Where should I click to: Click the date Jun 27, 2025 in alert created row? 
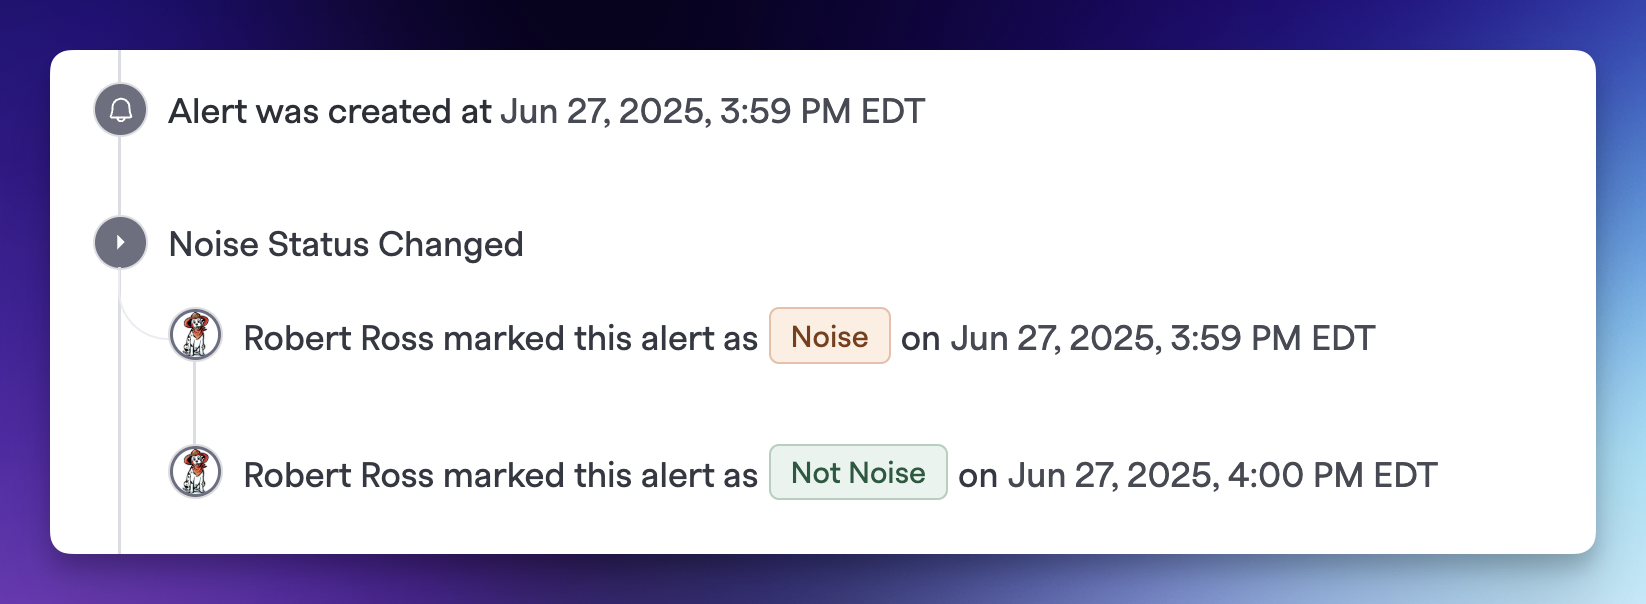click(605, 111)
